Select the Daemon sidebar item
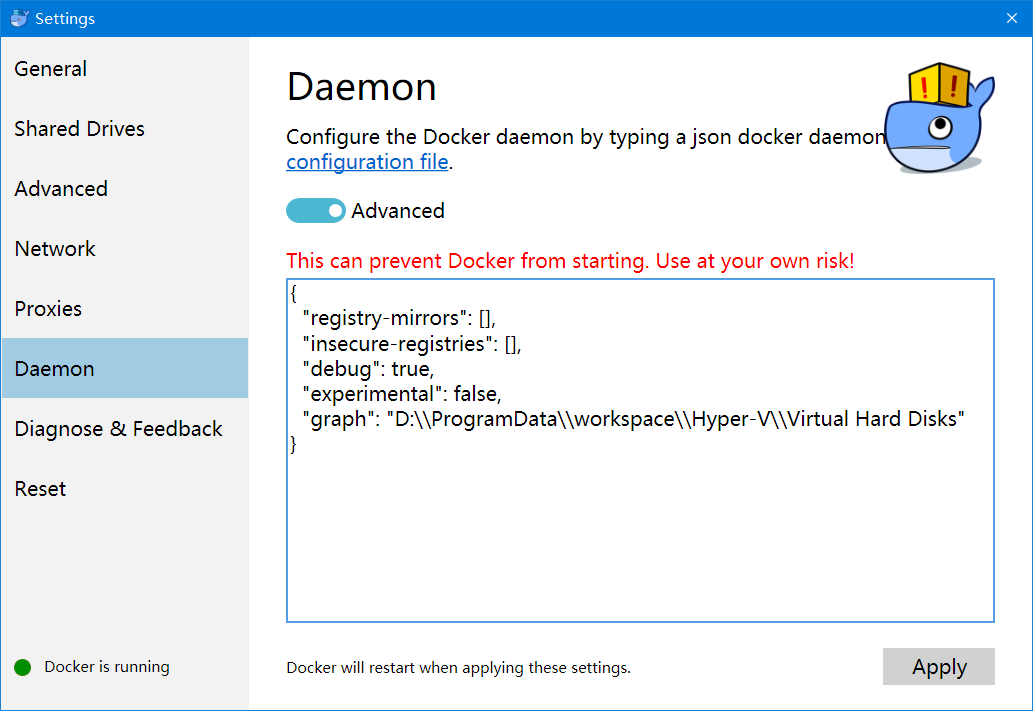 coord(125,368)
